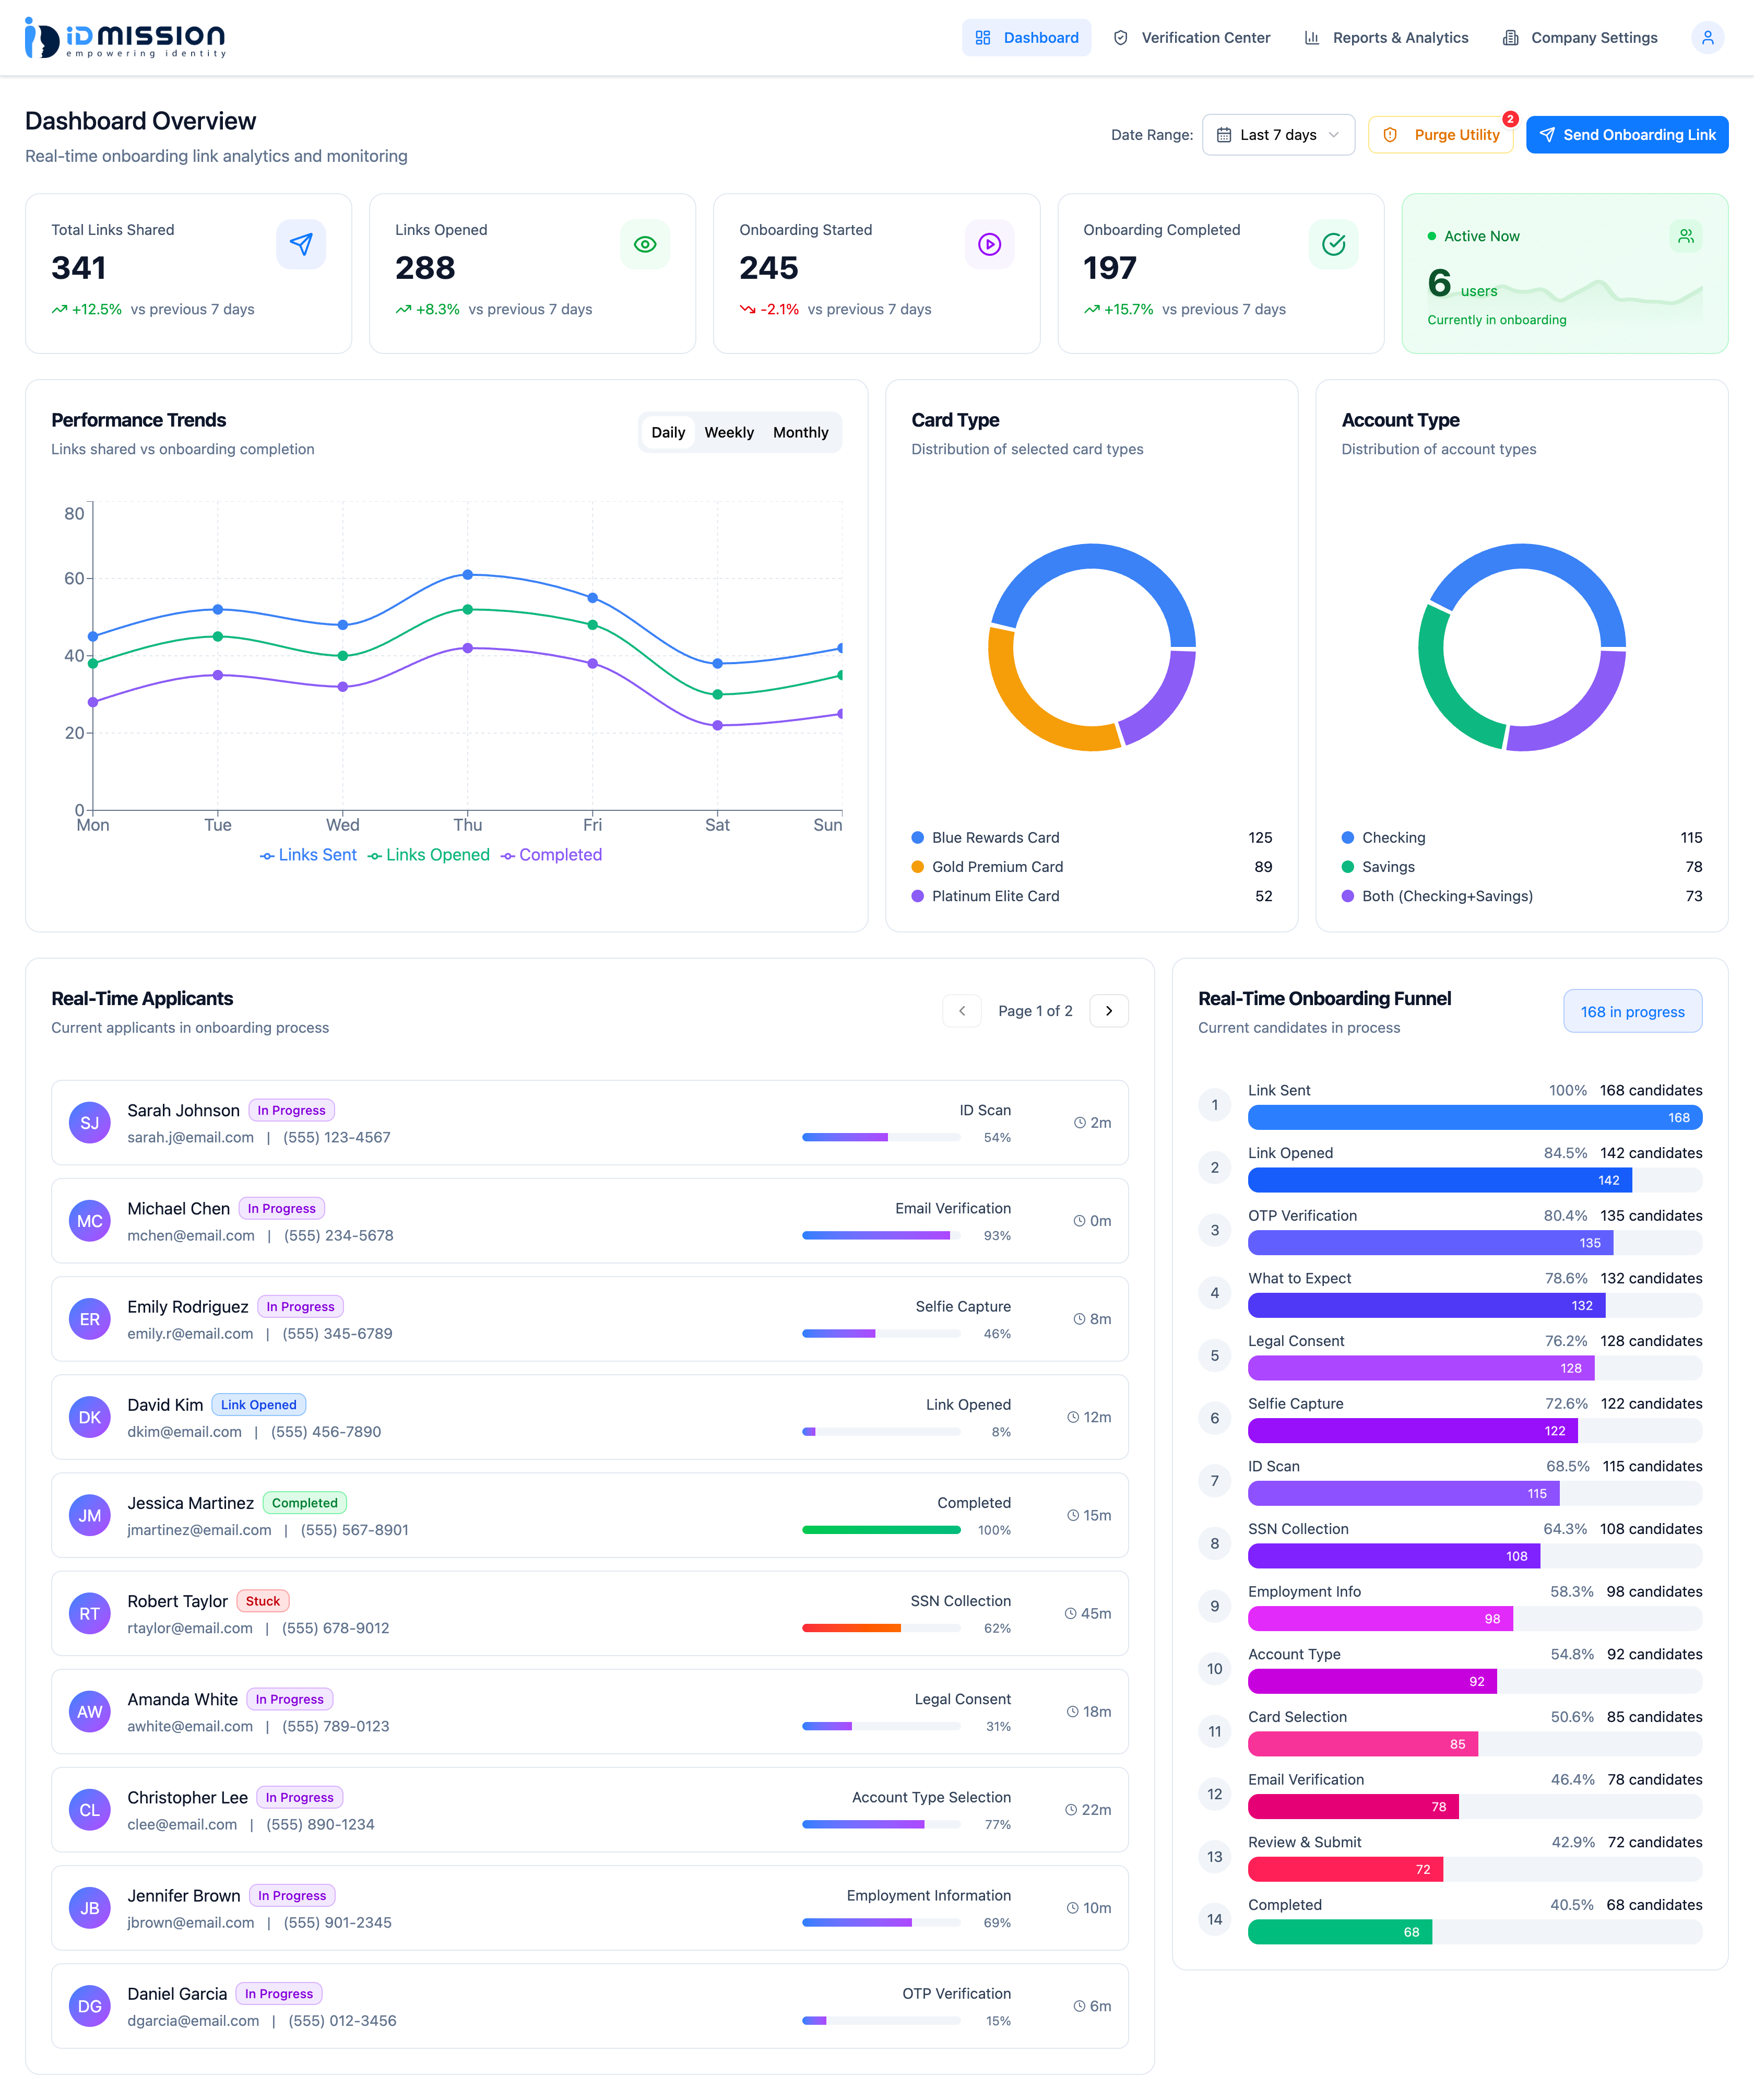Viewport: 1754px width, 2100px height.
Task: Click the Link Sent funnel bar showing 168
Action: pyautogui.click(x=1475, y=1117)
